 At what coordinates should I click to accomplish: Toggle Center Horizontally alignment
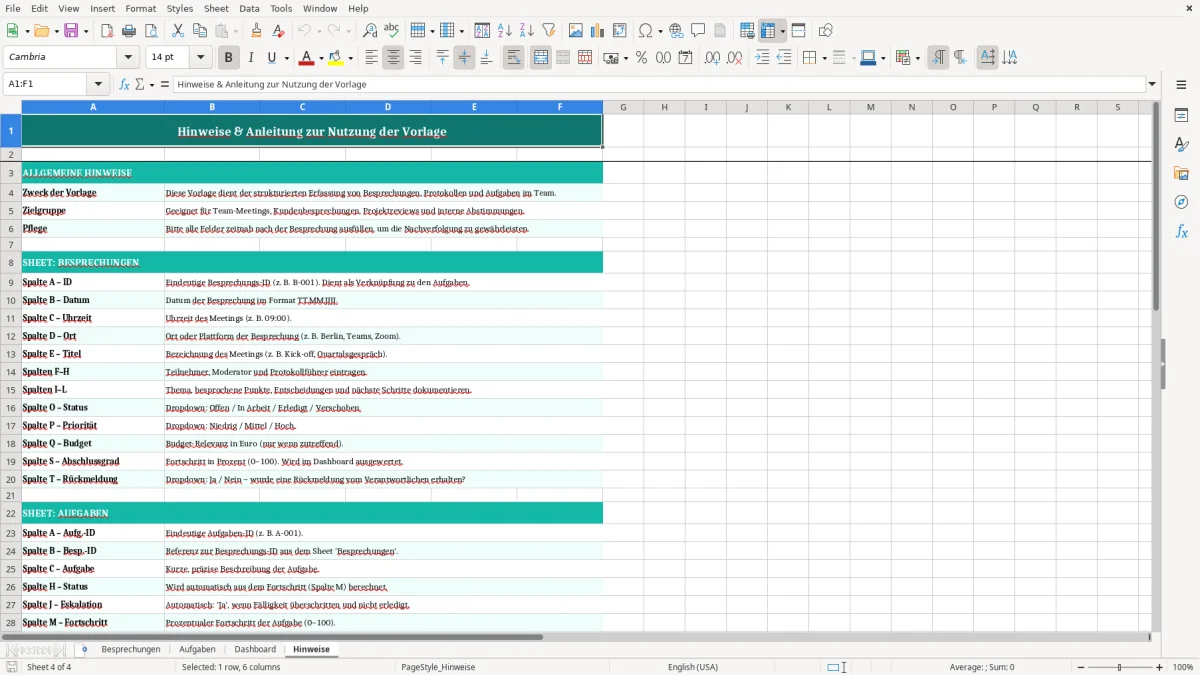pyautogui.click(x=393, y=58)
